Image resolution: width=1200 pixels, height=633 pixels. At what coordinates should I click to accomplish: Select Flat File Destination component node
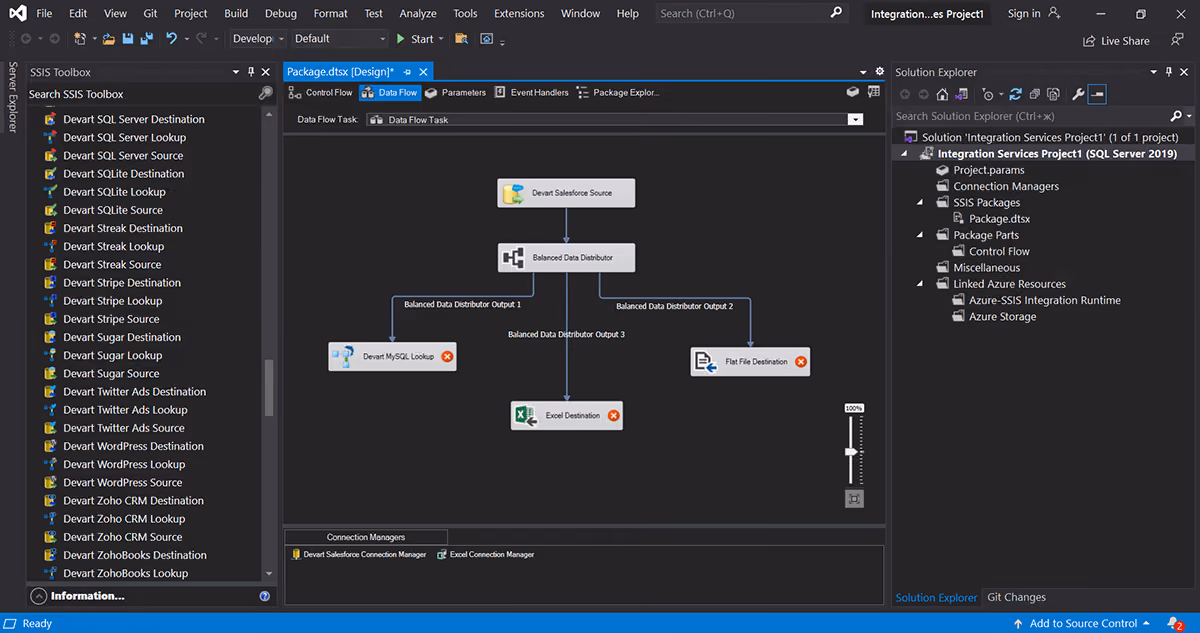pos(750,362)
